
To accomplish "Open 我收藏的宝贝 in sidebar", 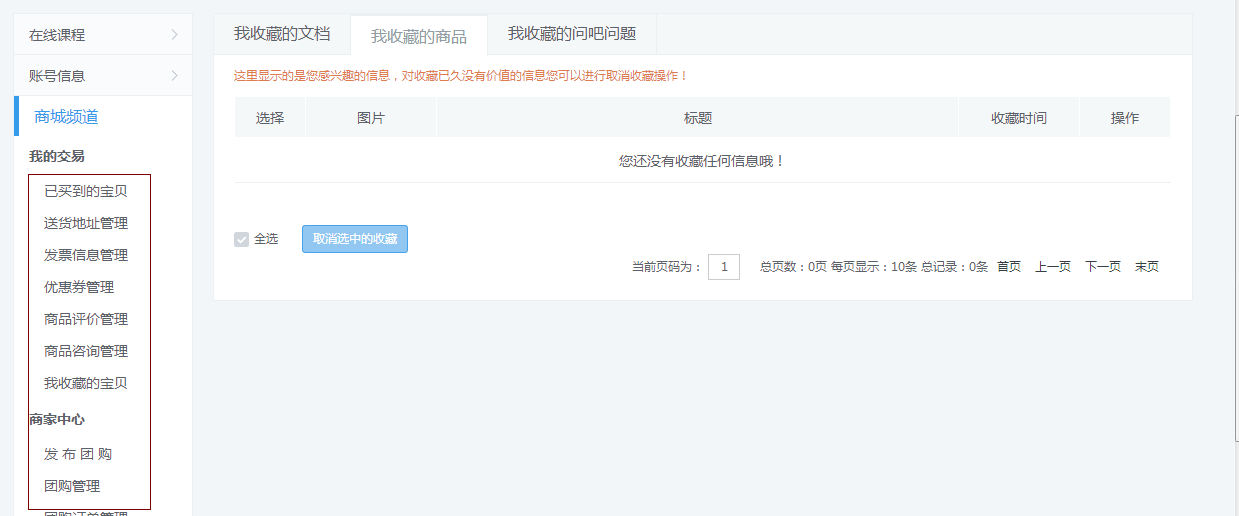I will [86, 383].
